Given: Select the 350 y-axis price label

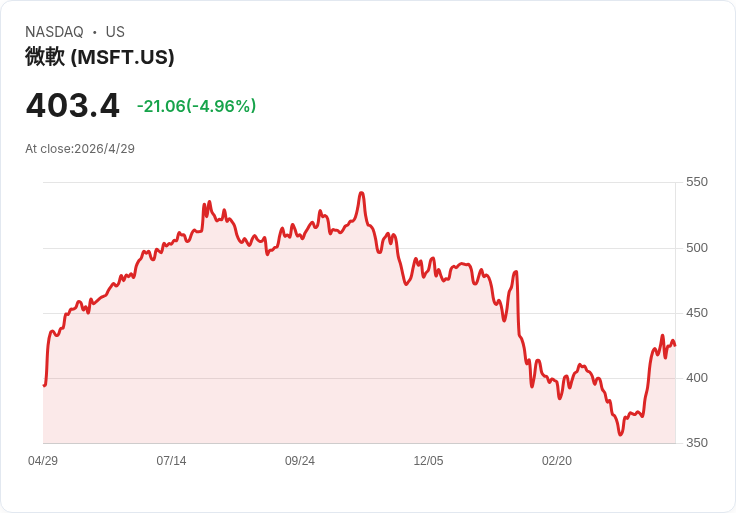Looking at the screenshot, I should click(696, 443).
